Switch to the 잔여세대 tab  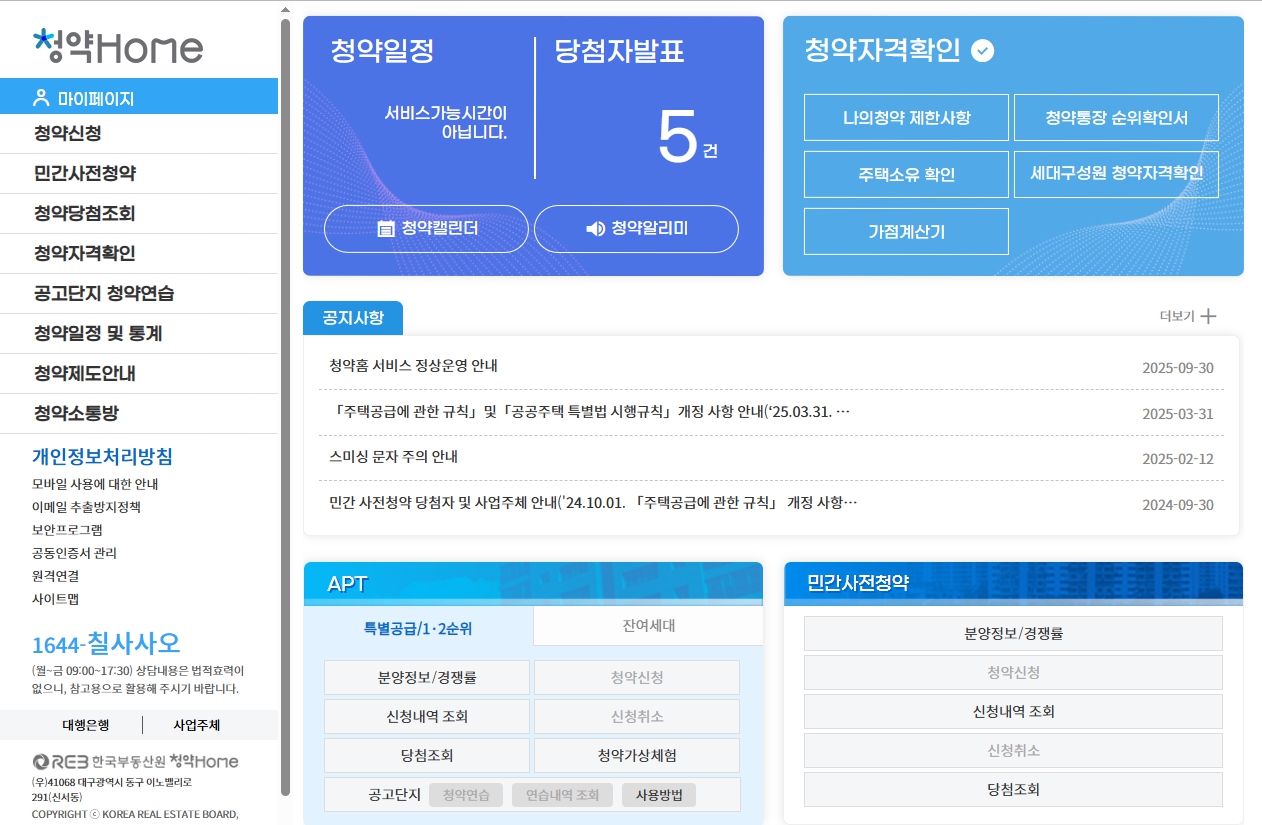648,626
